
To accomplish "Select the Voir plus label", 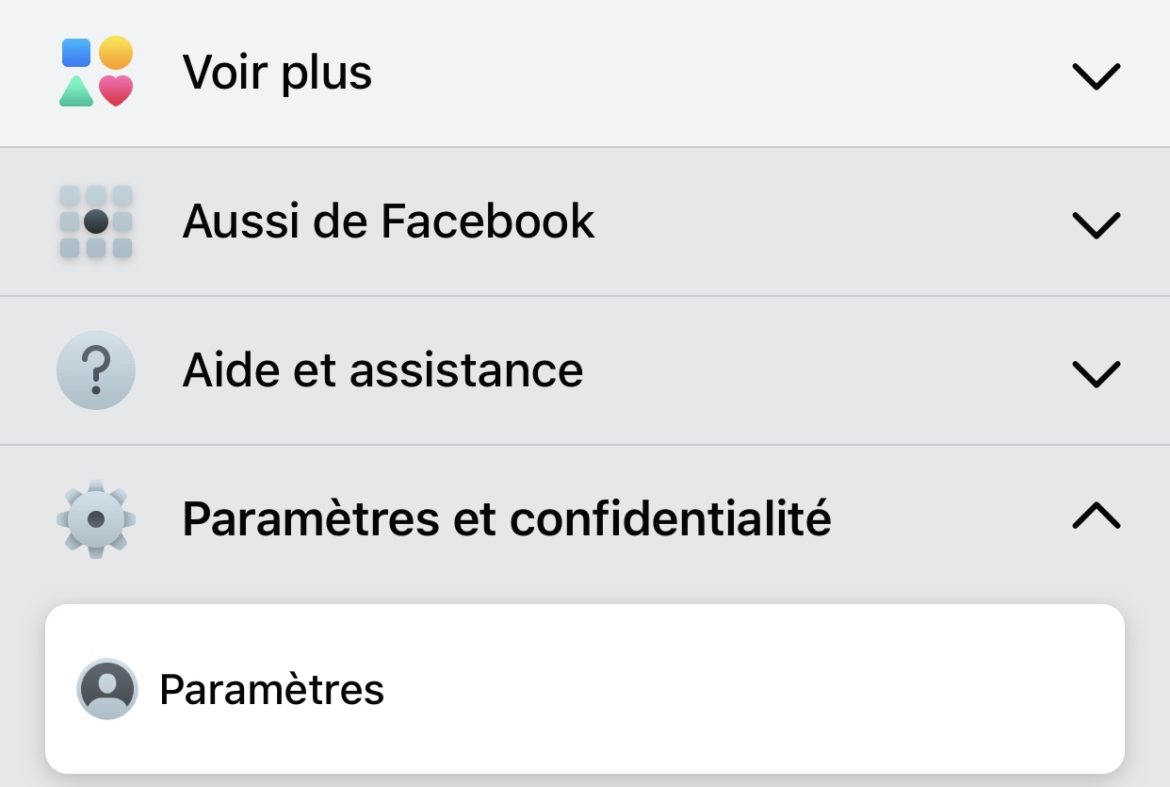I will [x=277, y=72].
